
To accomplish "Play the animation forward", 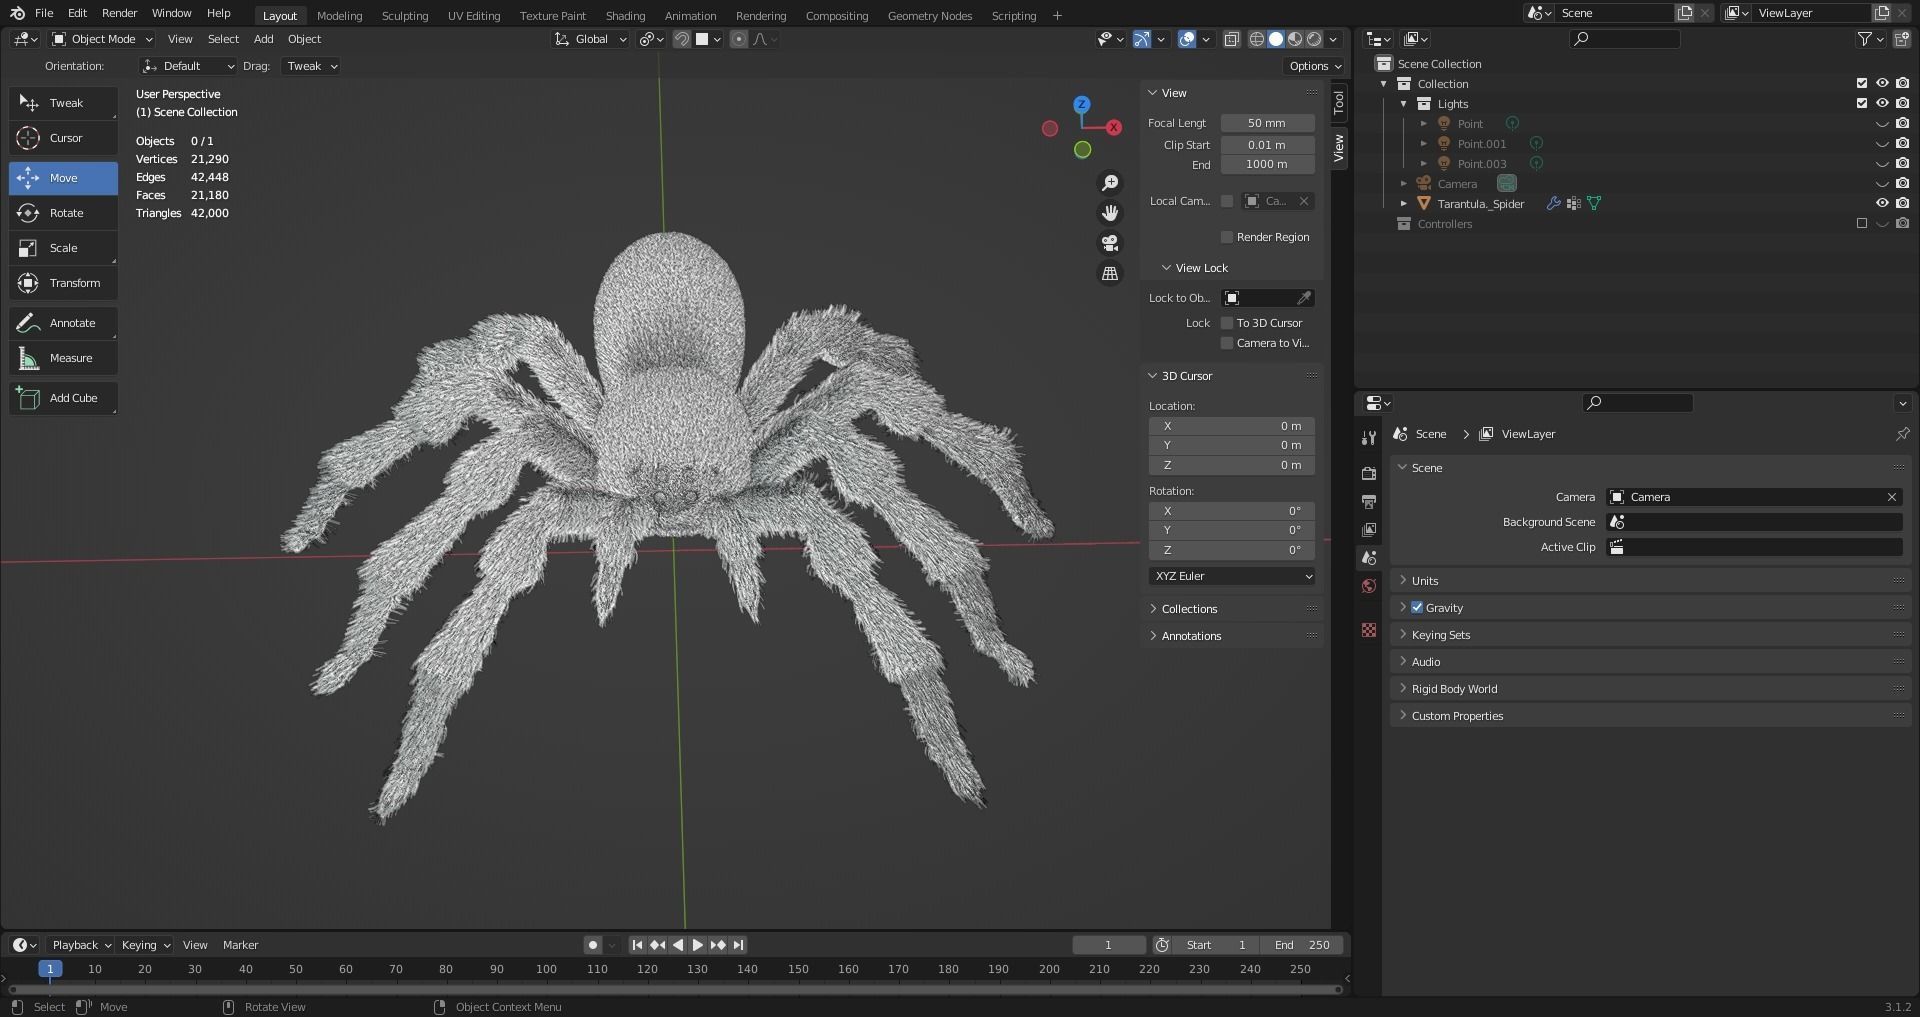I will coord(698,945).
